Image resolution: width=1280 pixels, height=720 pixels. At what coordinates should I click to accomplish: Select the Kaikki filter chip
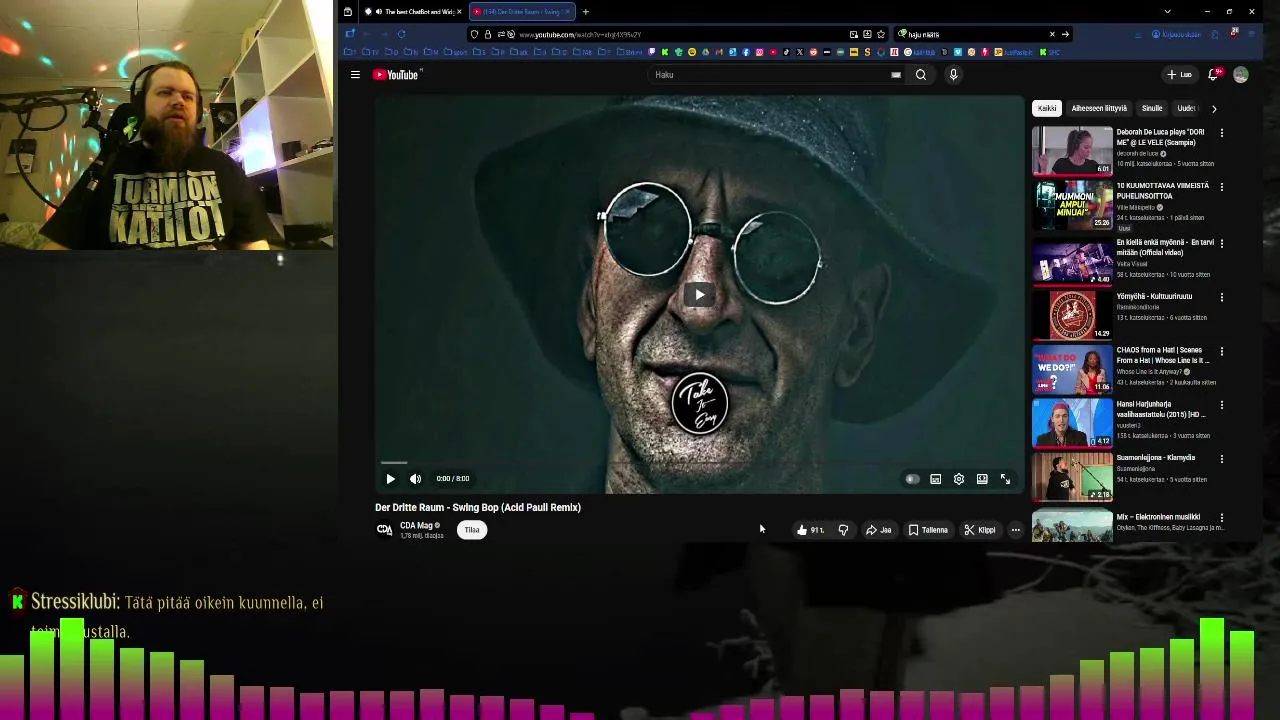coord(1047,108)
